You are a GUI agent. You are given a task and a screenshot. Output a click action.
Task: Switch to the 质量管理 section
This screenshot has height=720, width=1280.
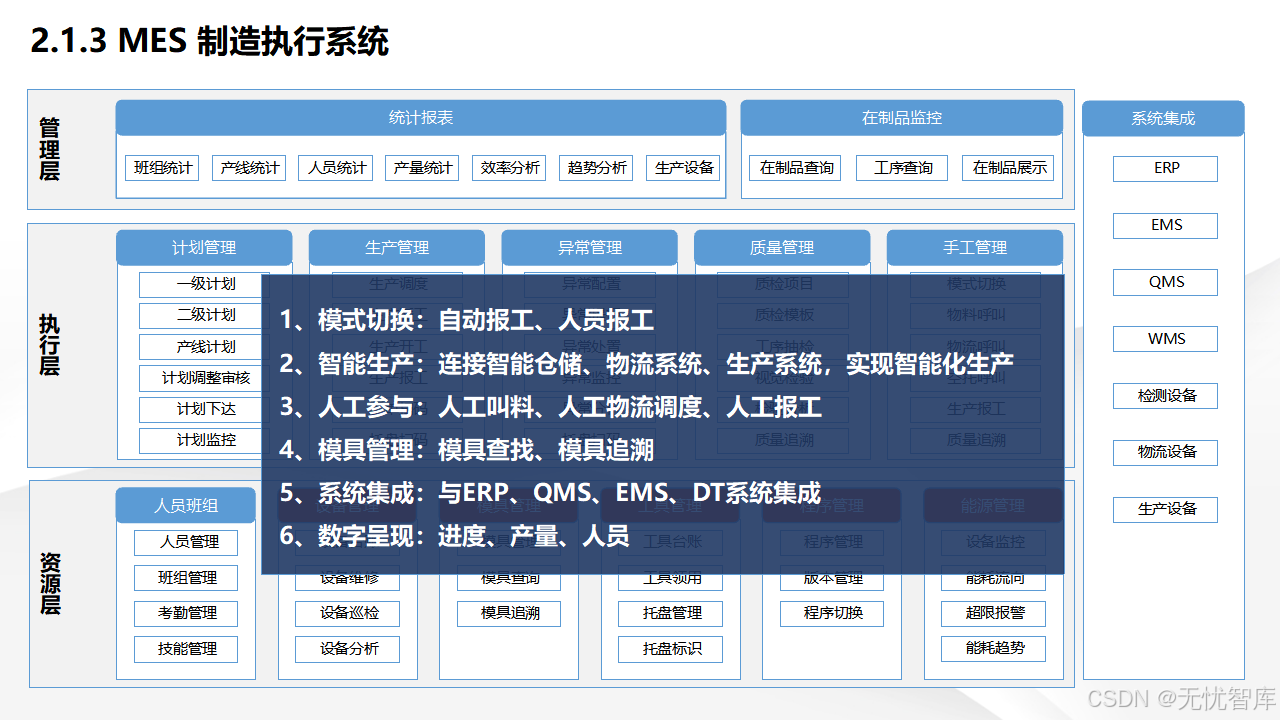pos(783,247)
